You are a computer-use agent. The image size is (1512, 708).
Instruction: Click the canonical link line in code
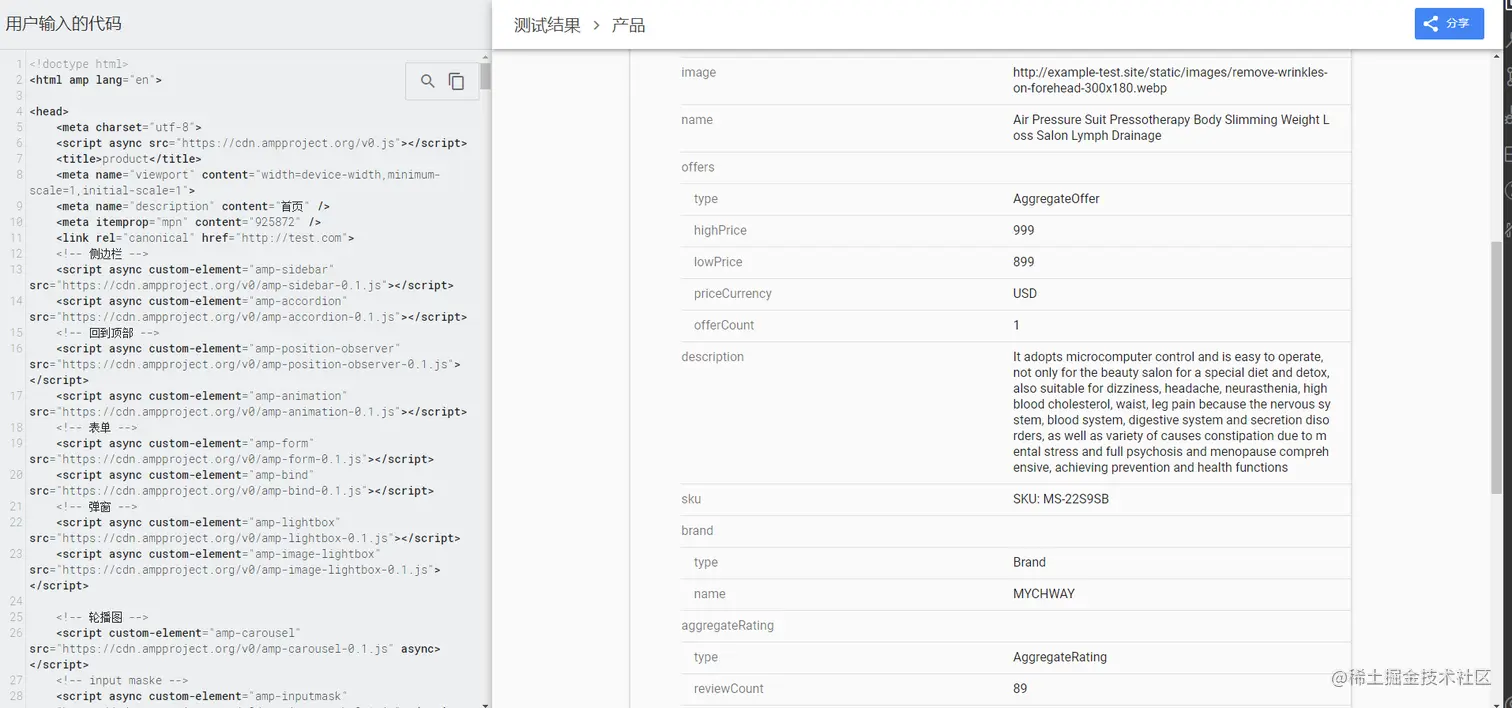pyautogui.click(x=205, y=238)
